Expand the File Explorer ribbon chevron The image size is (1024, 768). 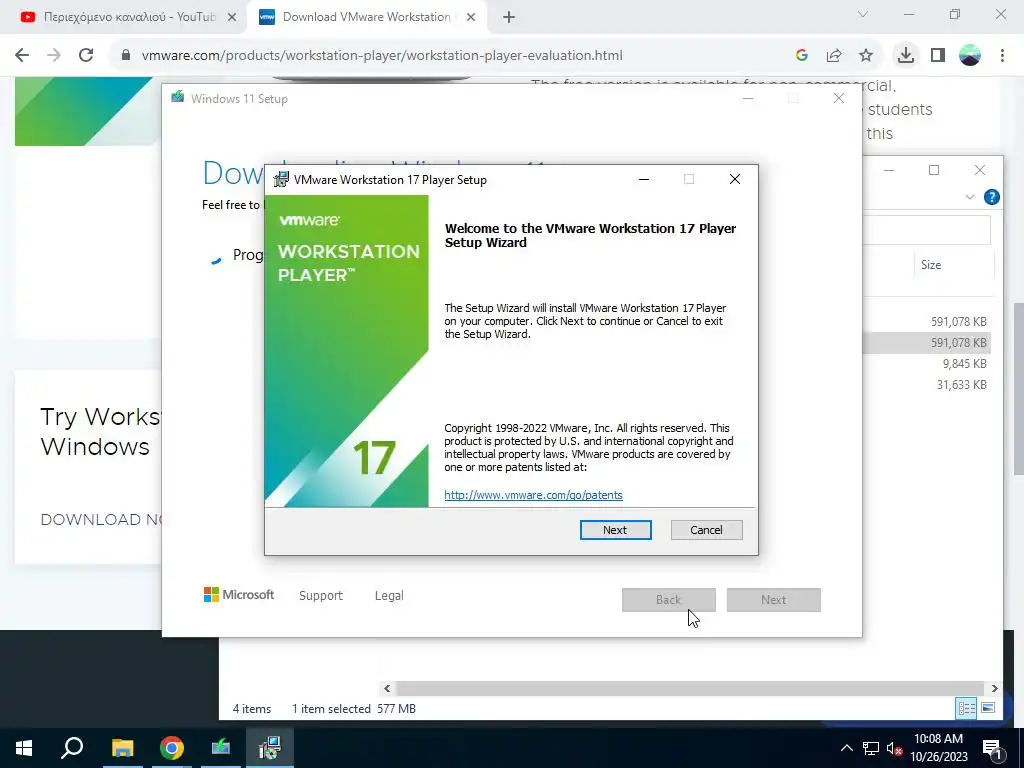(x=970, y=197)
